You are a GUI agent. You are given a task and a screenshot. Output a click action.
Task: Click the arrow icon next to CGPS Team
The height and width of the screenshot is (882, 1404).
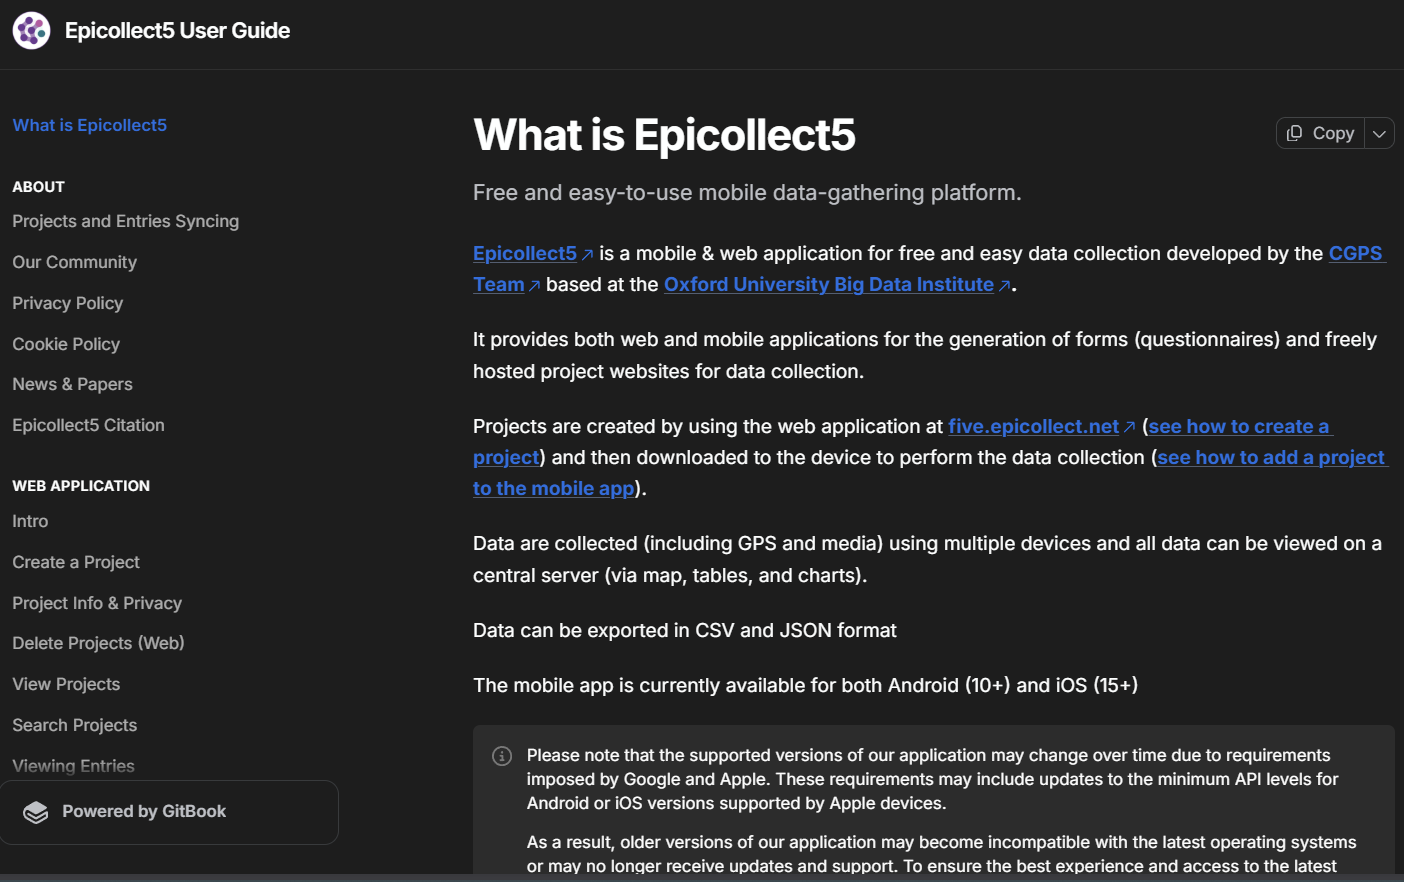[x=536, y=284]
